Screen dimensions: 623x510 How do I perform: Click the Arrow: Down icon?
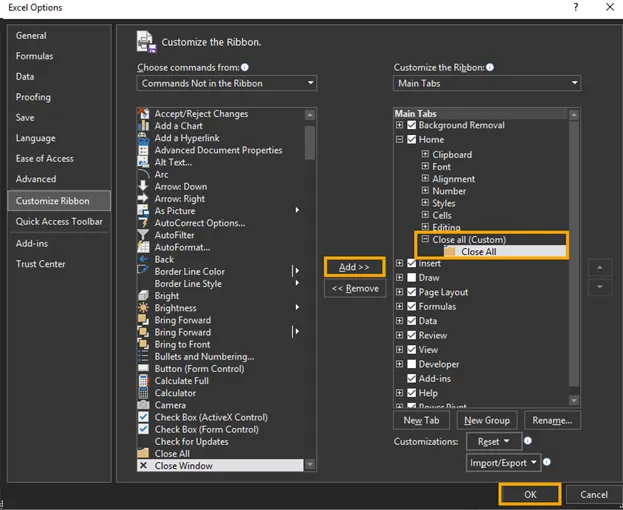point(143,186)
